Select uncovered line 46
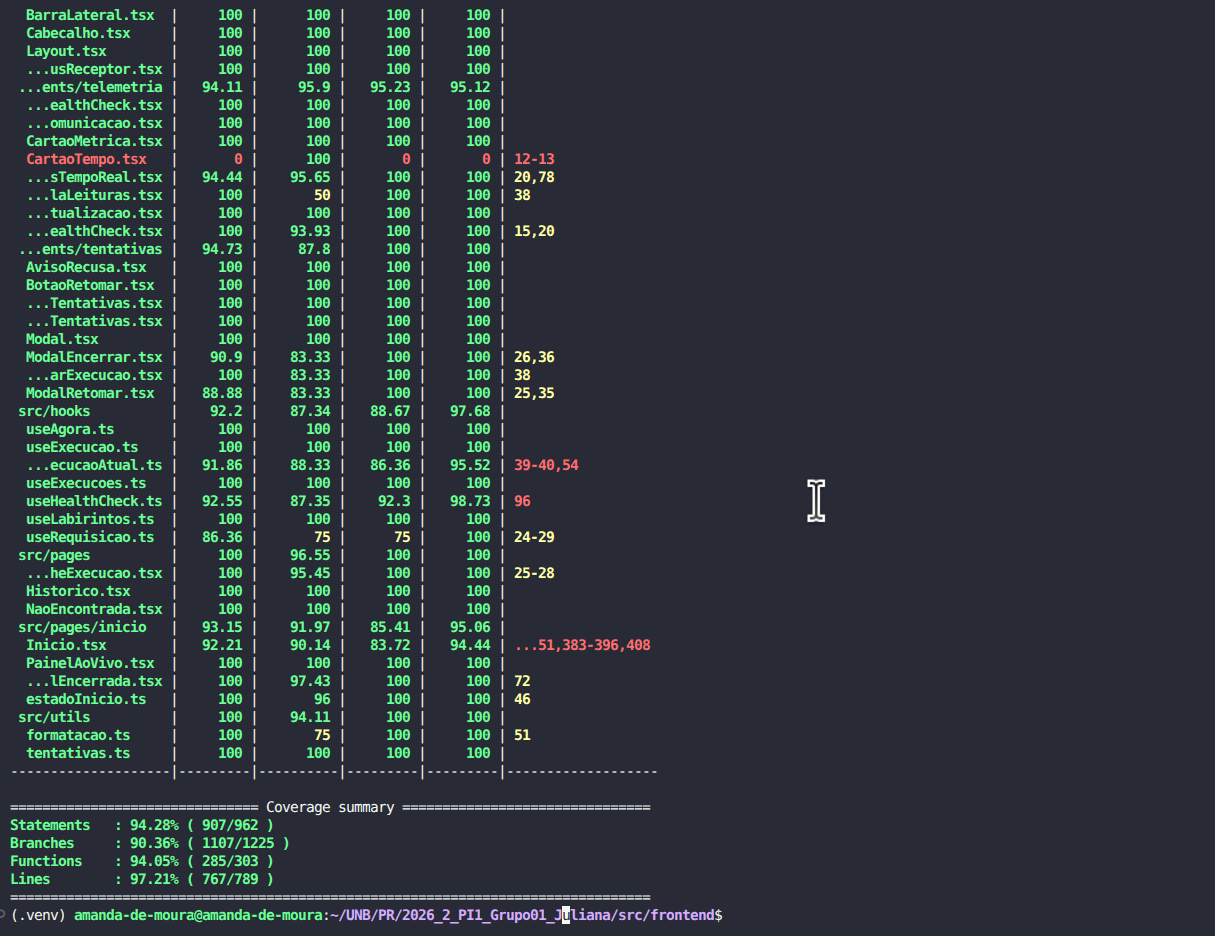 (522, 699)
